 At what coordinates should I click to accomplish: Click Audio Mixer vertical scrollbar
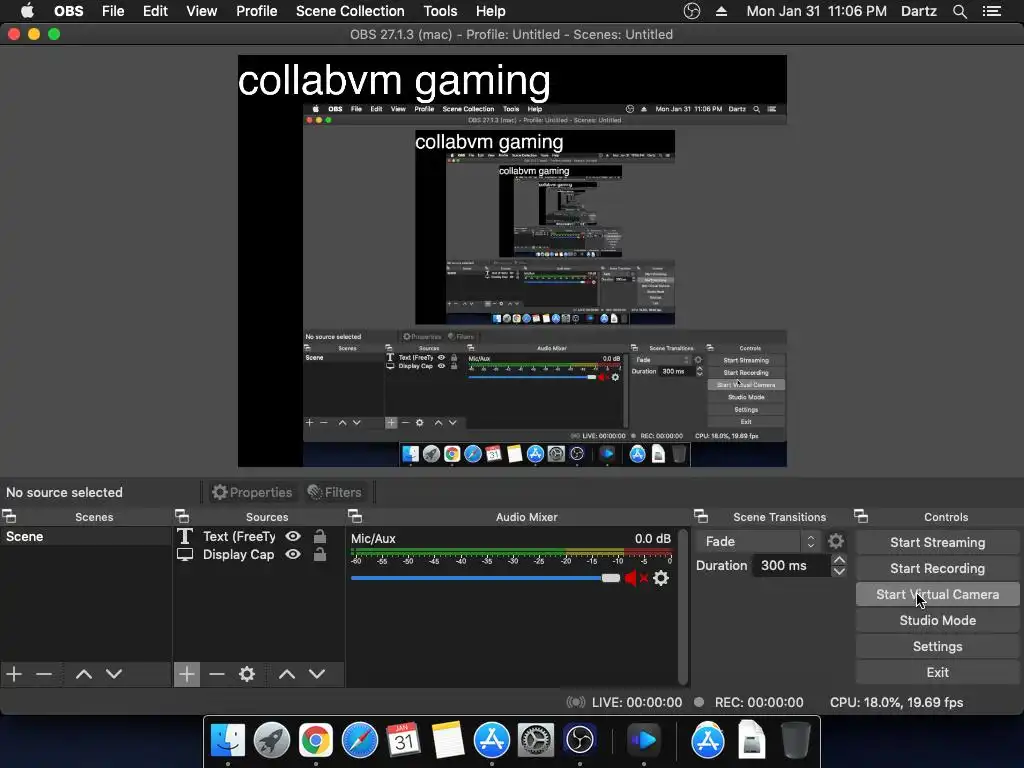pos(683,606)
